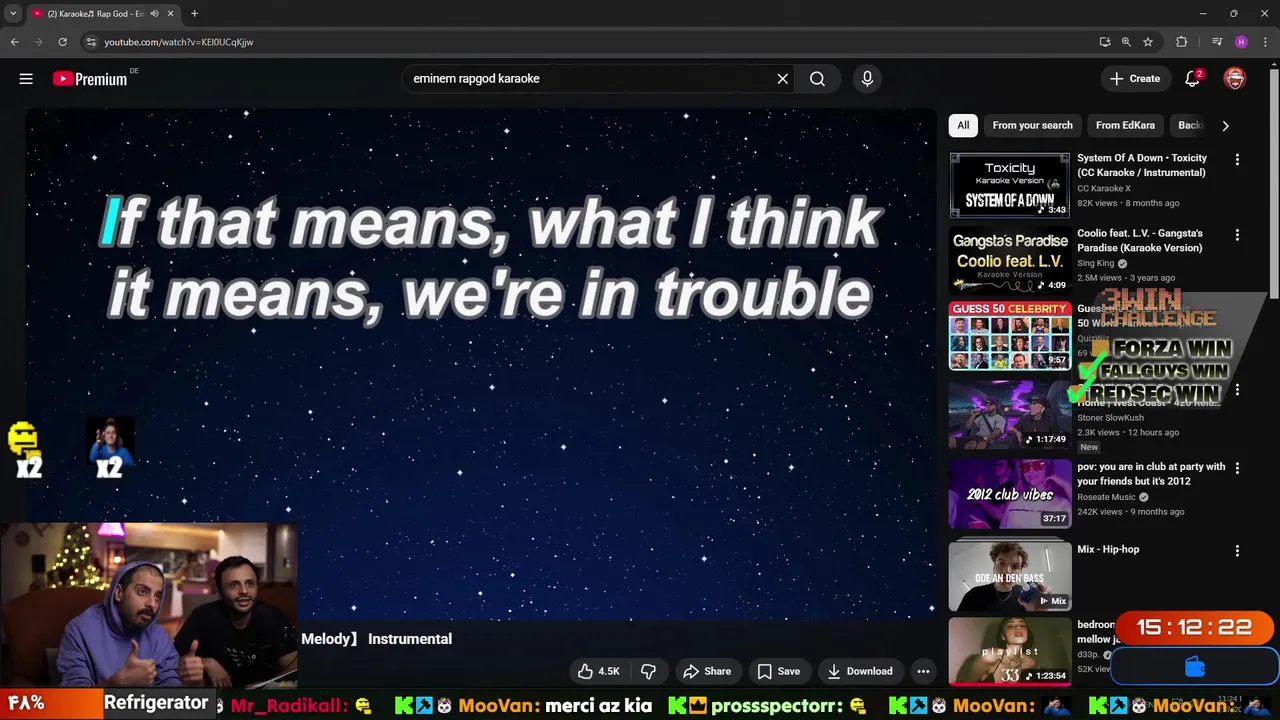1280x720 pixels.
Task: Dislike the video with thumbs down
Action: click(x=648, y=671)
